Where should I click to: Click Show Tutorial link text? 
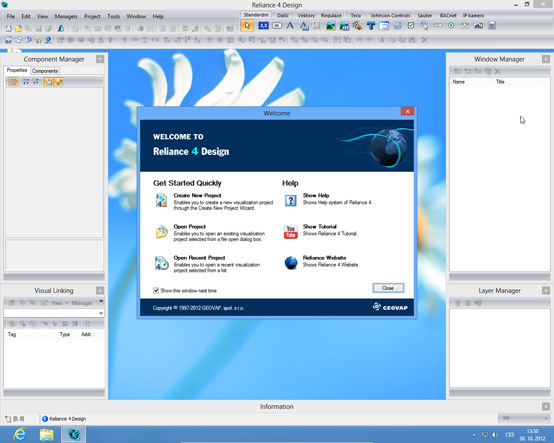[319, 226]
